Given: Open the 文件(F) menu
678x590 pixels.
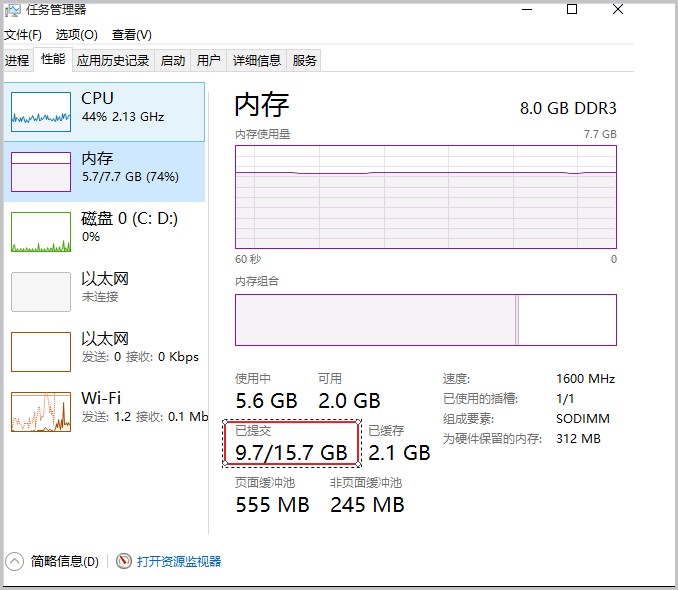Looking at the screenshot, I should (23, 35).
